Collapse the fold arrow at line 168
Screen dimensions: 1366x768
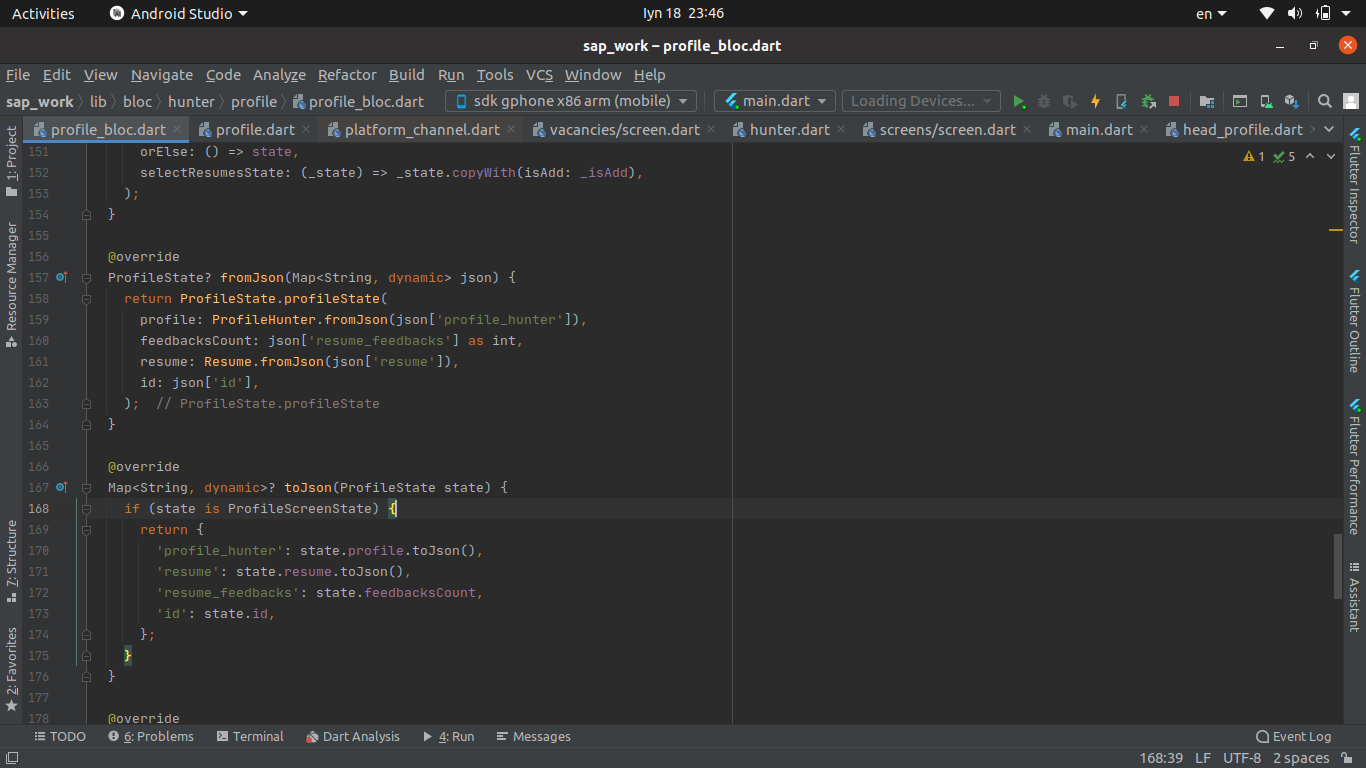[x=86, y=508]
